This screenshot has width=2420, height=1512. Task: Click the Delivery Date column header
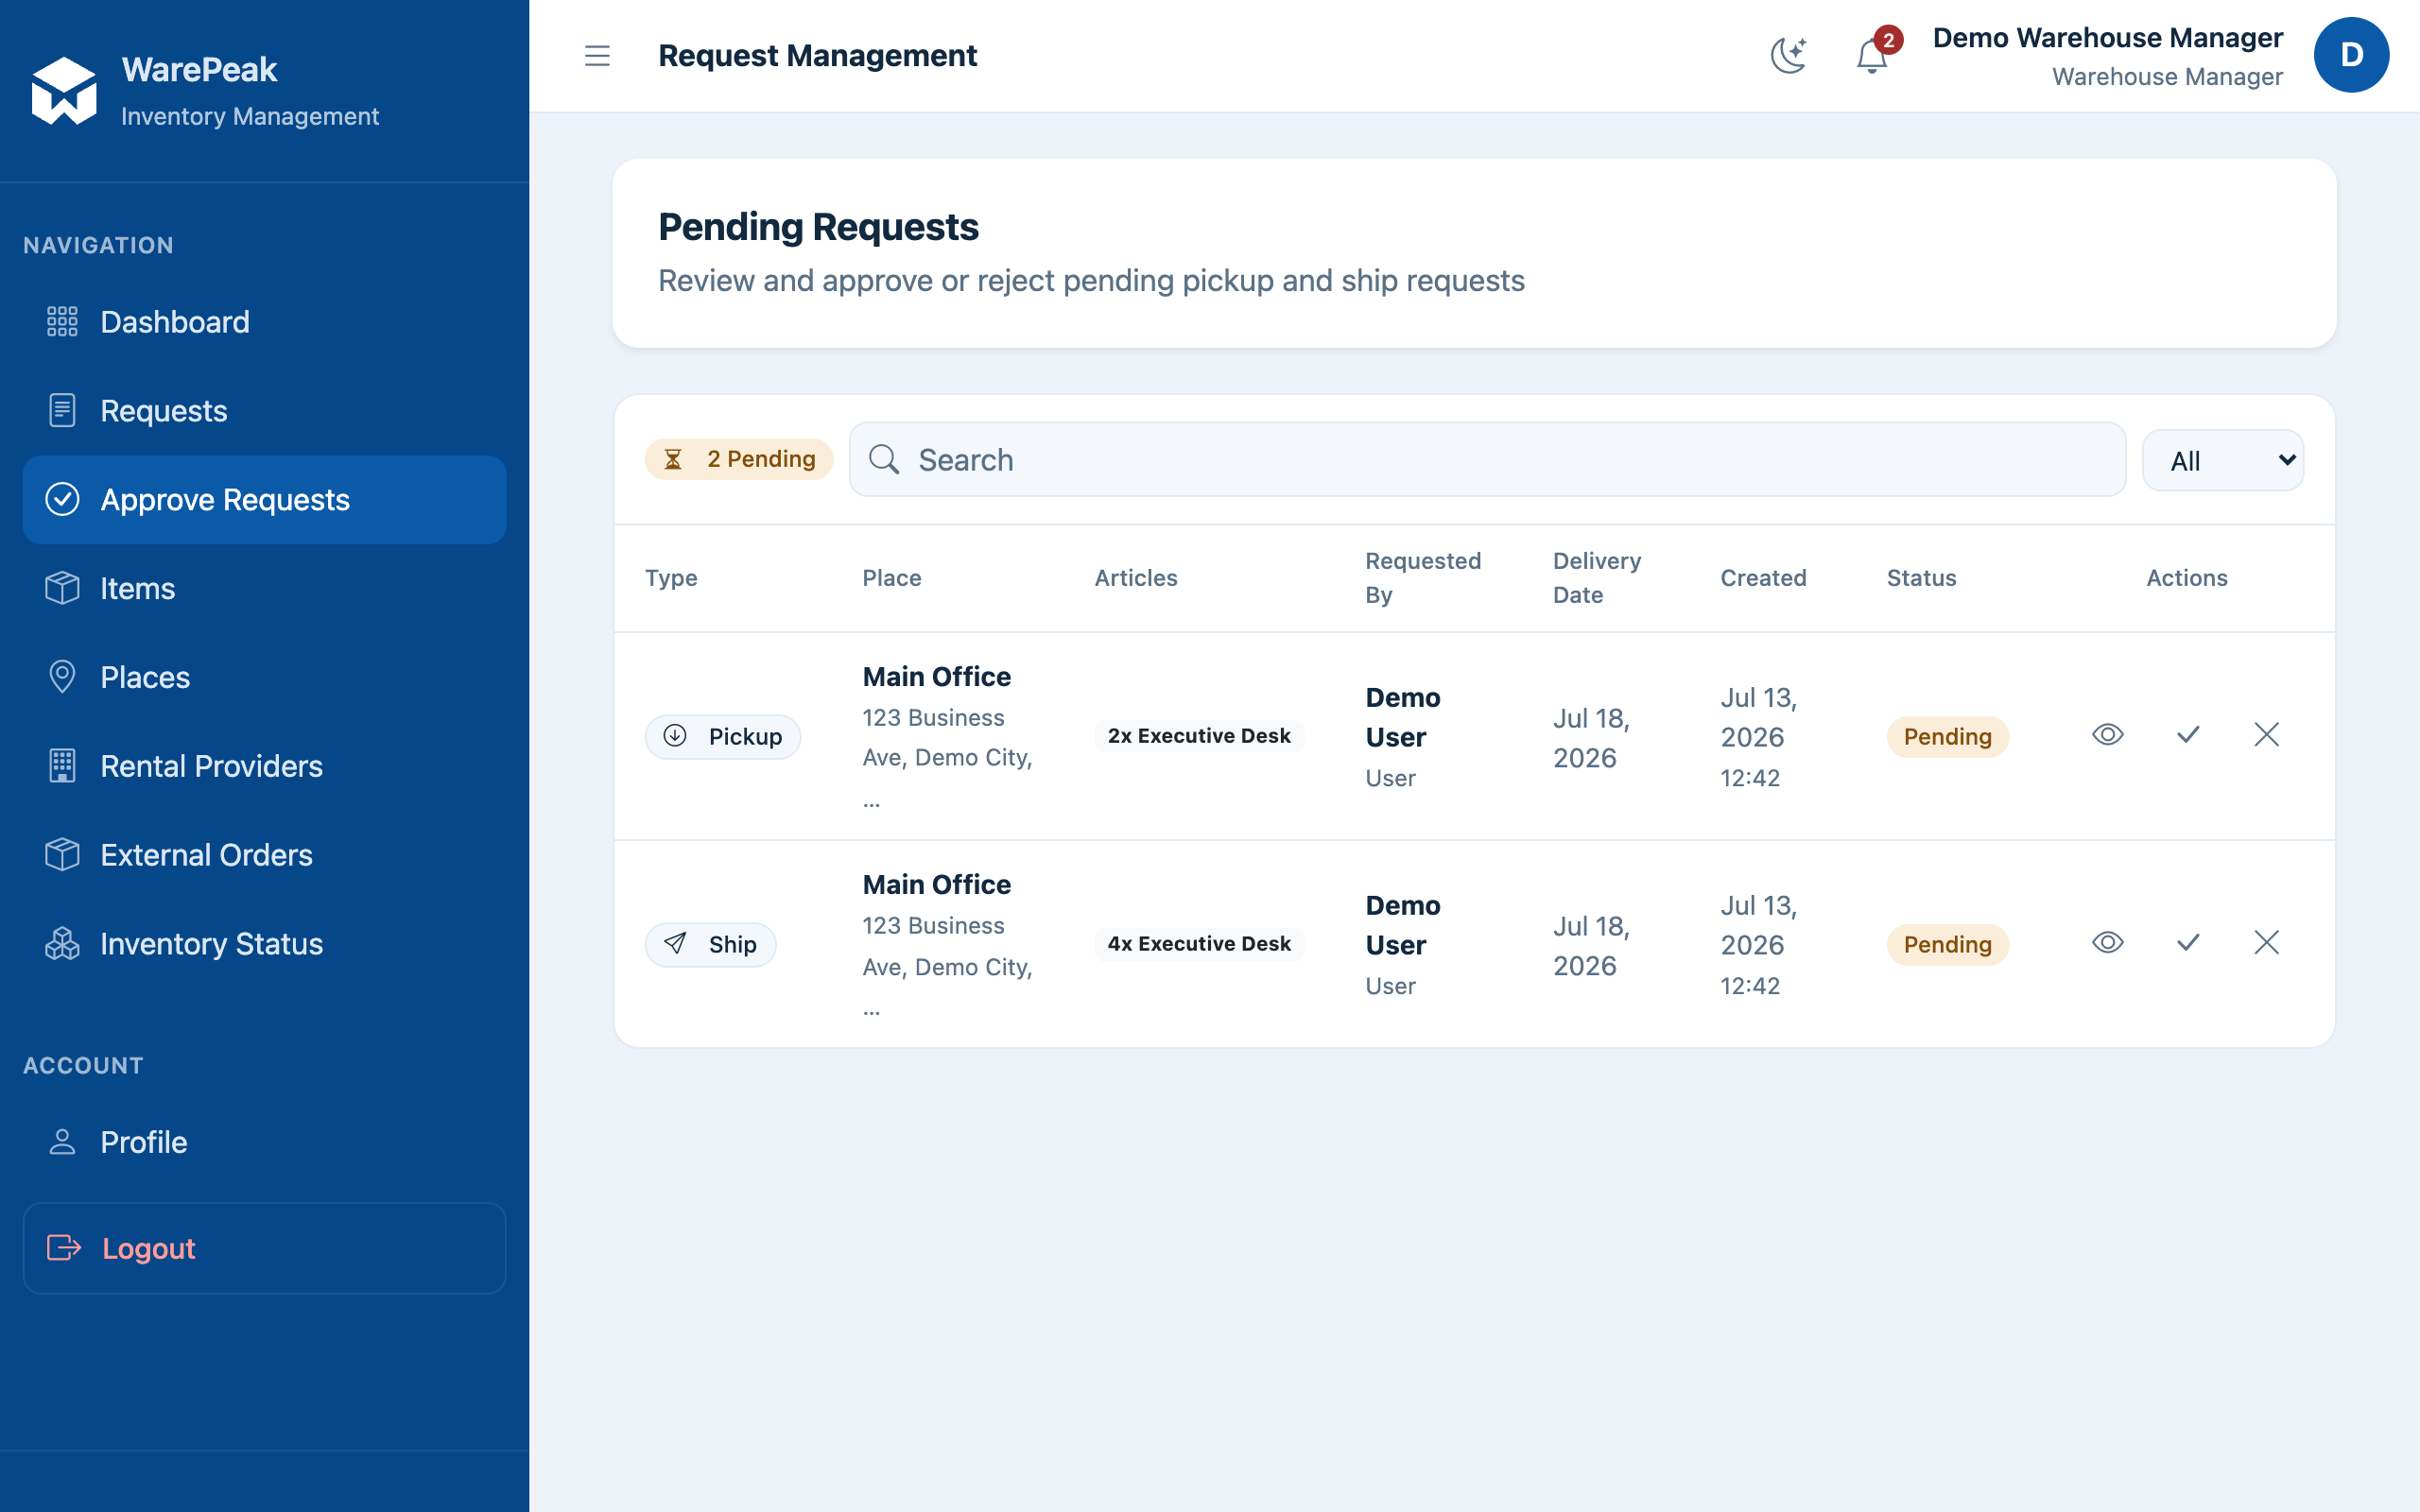[x=1597, y=578]
